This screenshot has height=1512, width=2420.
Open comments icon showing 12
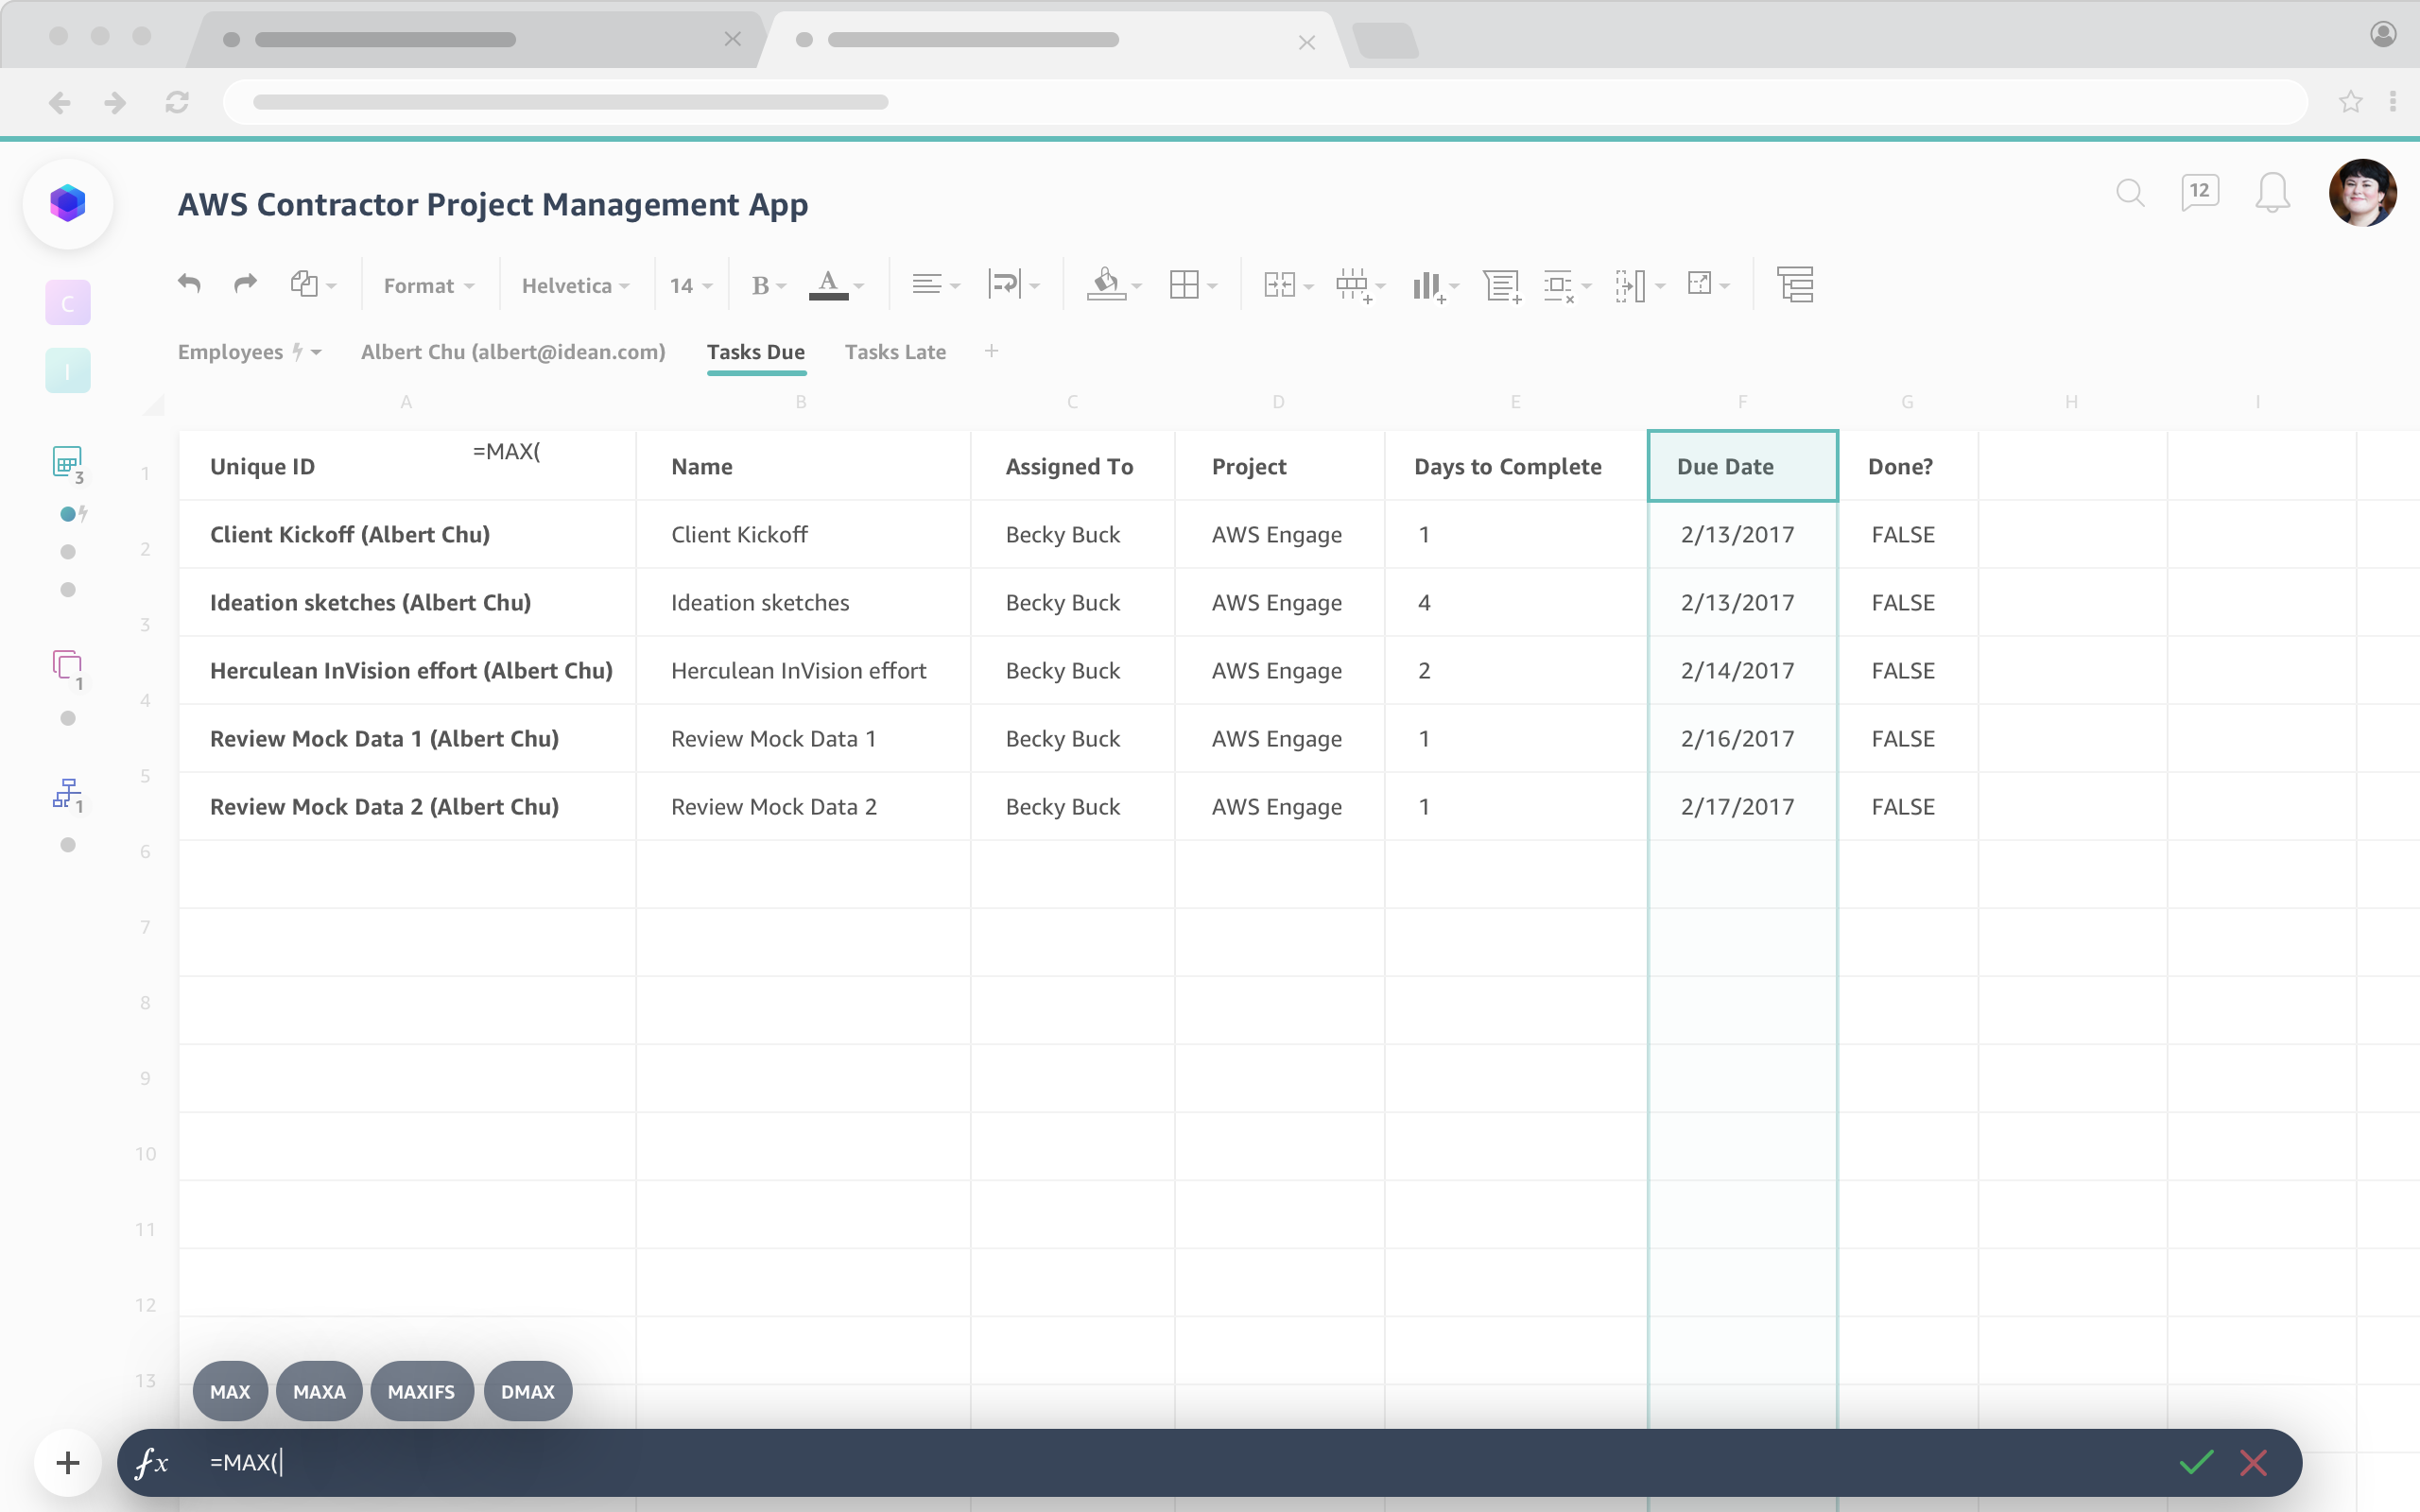[2199, 192]
